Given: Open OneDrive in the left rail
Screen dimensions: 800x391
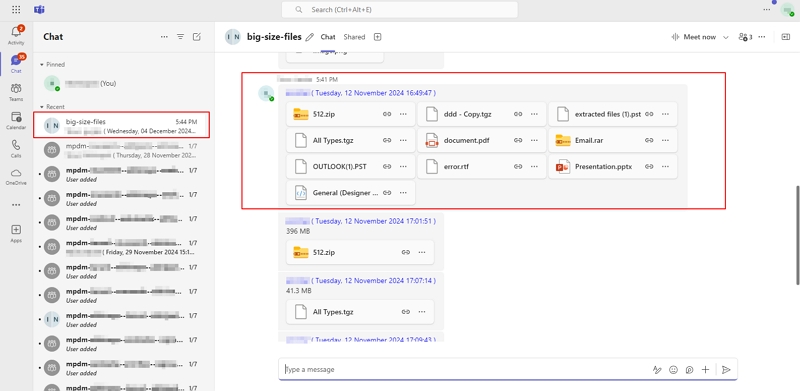Looking at the screenshot, I should [x=16, y=177].
